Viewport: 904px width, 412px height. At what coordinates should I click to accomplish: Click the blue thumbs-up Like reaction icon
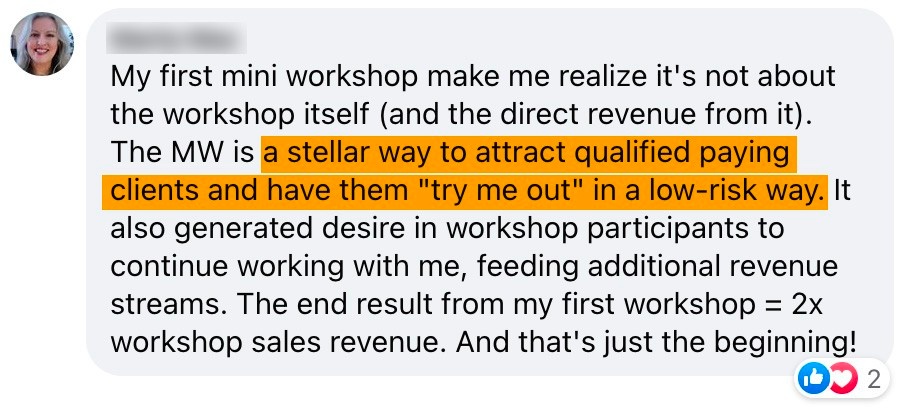813,380
